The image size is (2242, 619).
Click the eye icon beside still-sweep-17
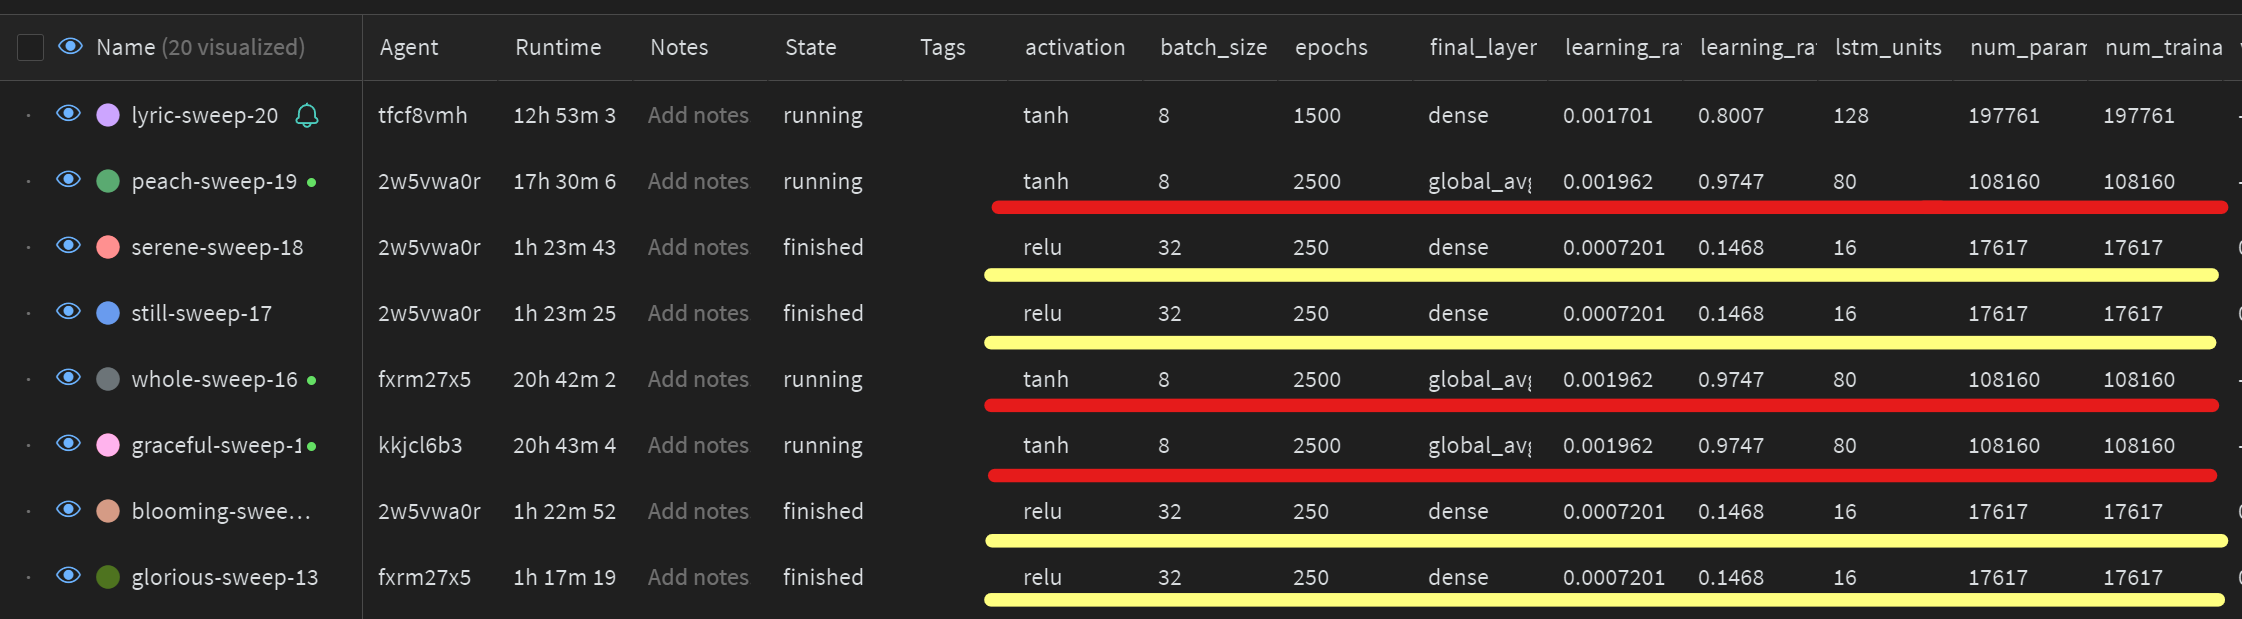(68, 311)
